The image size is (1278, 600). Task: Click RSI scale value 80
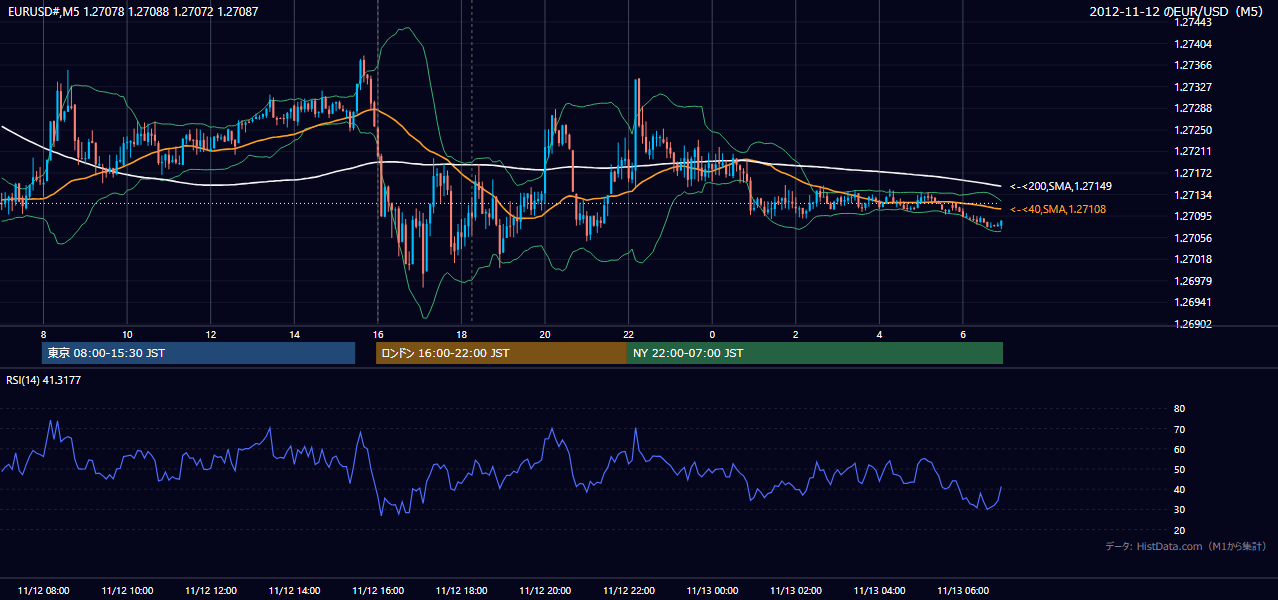[1179, 409]
